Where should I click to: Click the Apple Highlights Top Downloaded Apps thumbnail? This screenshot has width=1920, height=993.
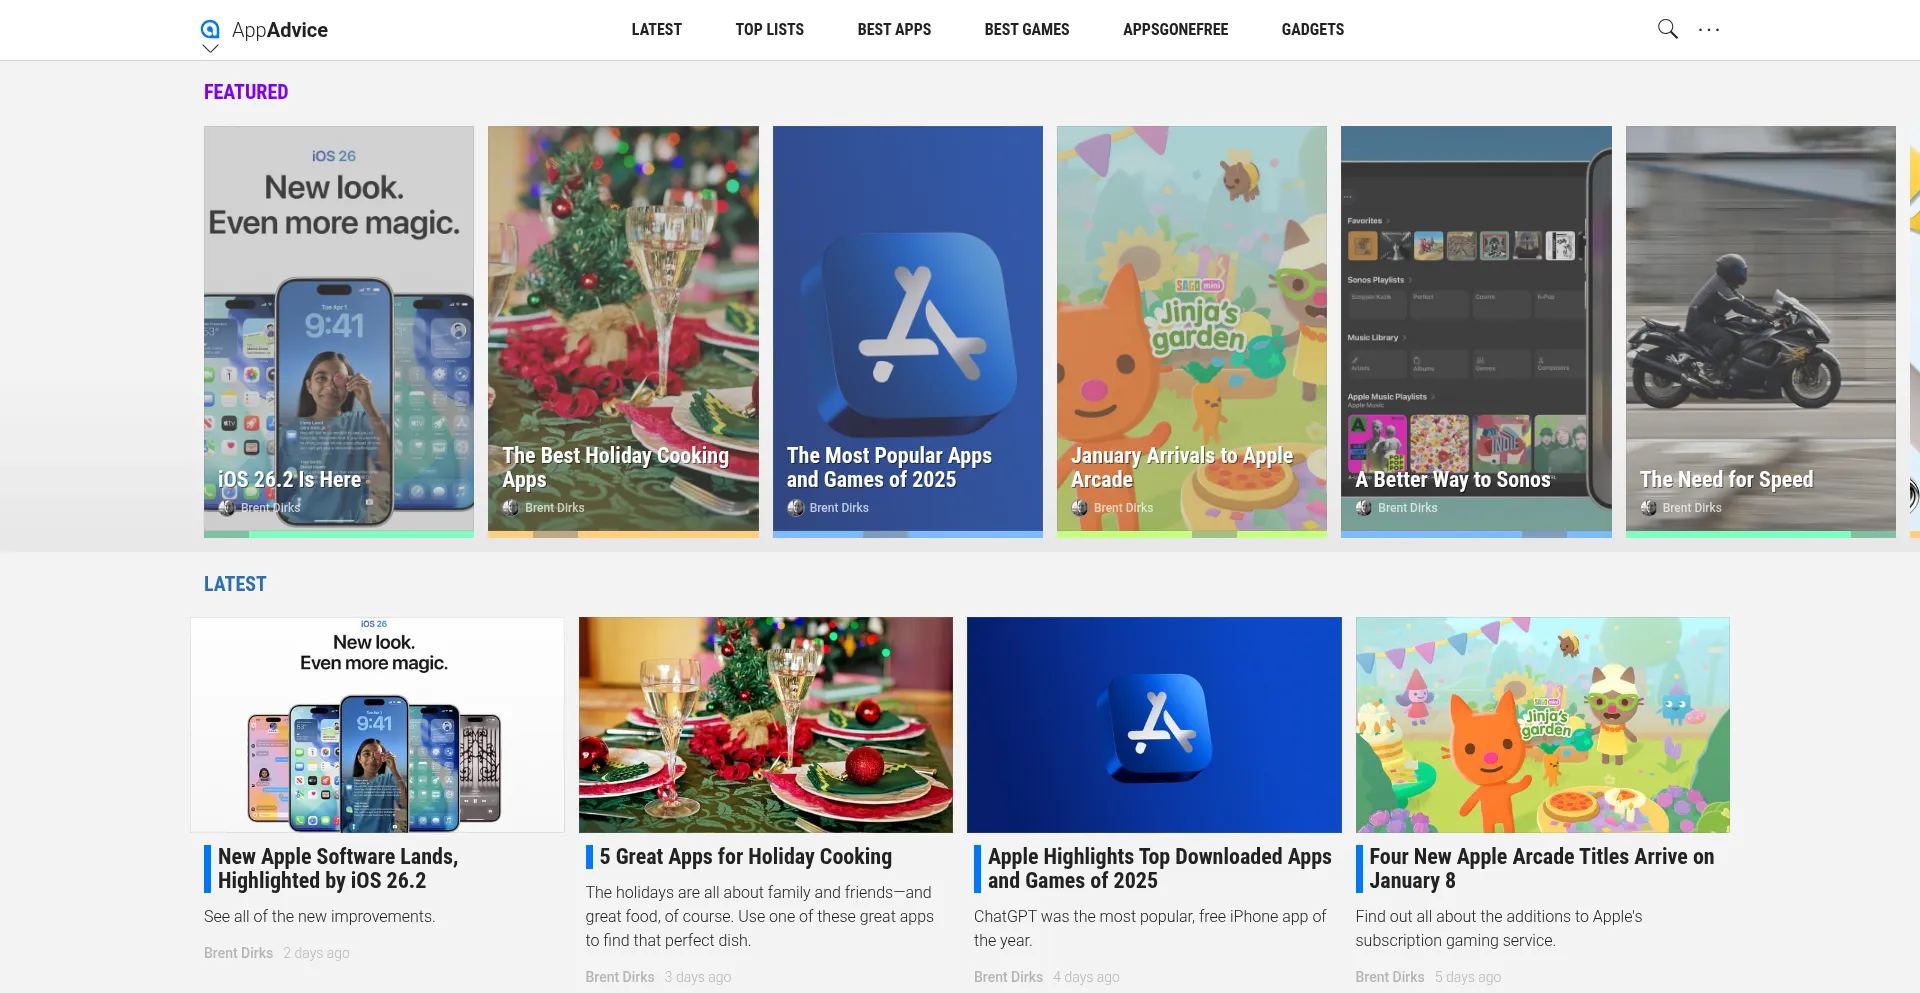1154,725
